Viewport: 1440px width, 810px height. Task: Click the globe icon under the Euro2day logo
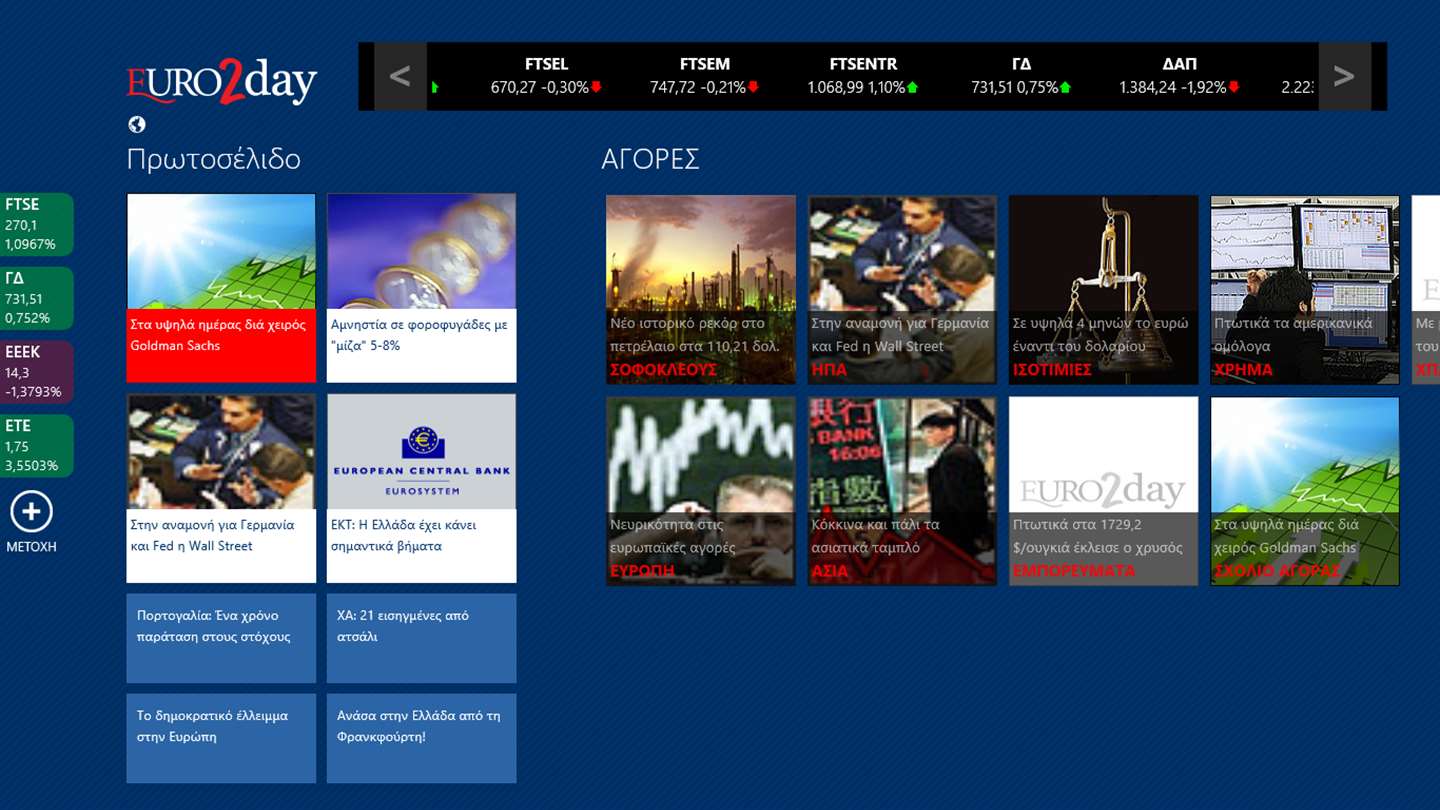click(x=137, y=124)
